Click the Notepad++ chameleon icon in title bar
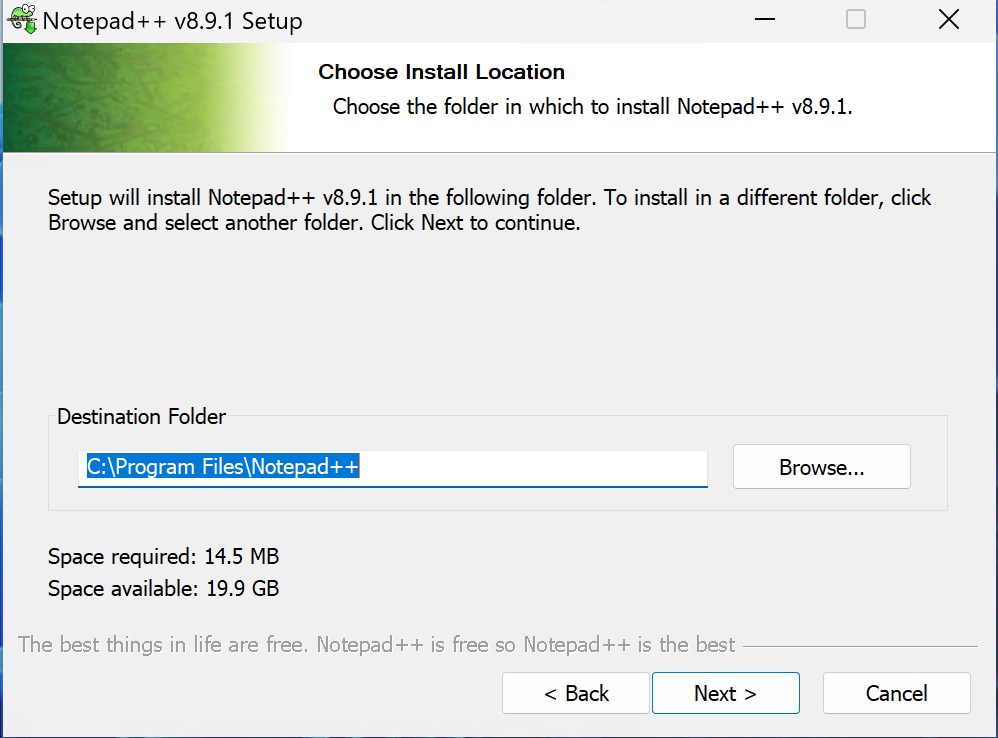This screenshot has height=738, width=998. pos(22,19)
